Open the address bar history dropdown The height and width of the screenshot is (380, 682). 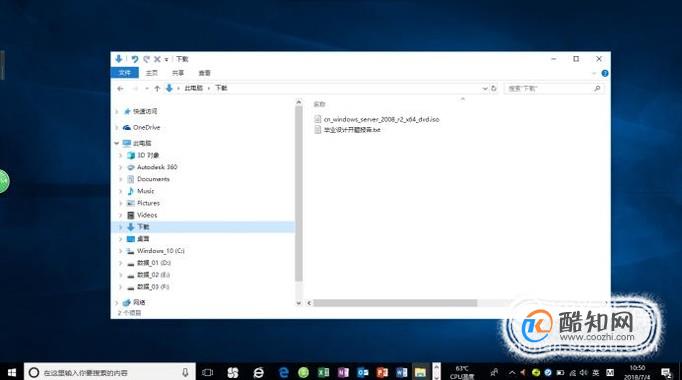click(x=485, y=88)
